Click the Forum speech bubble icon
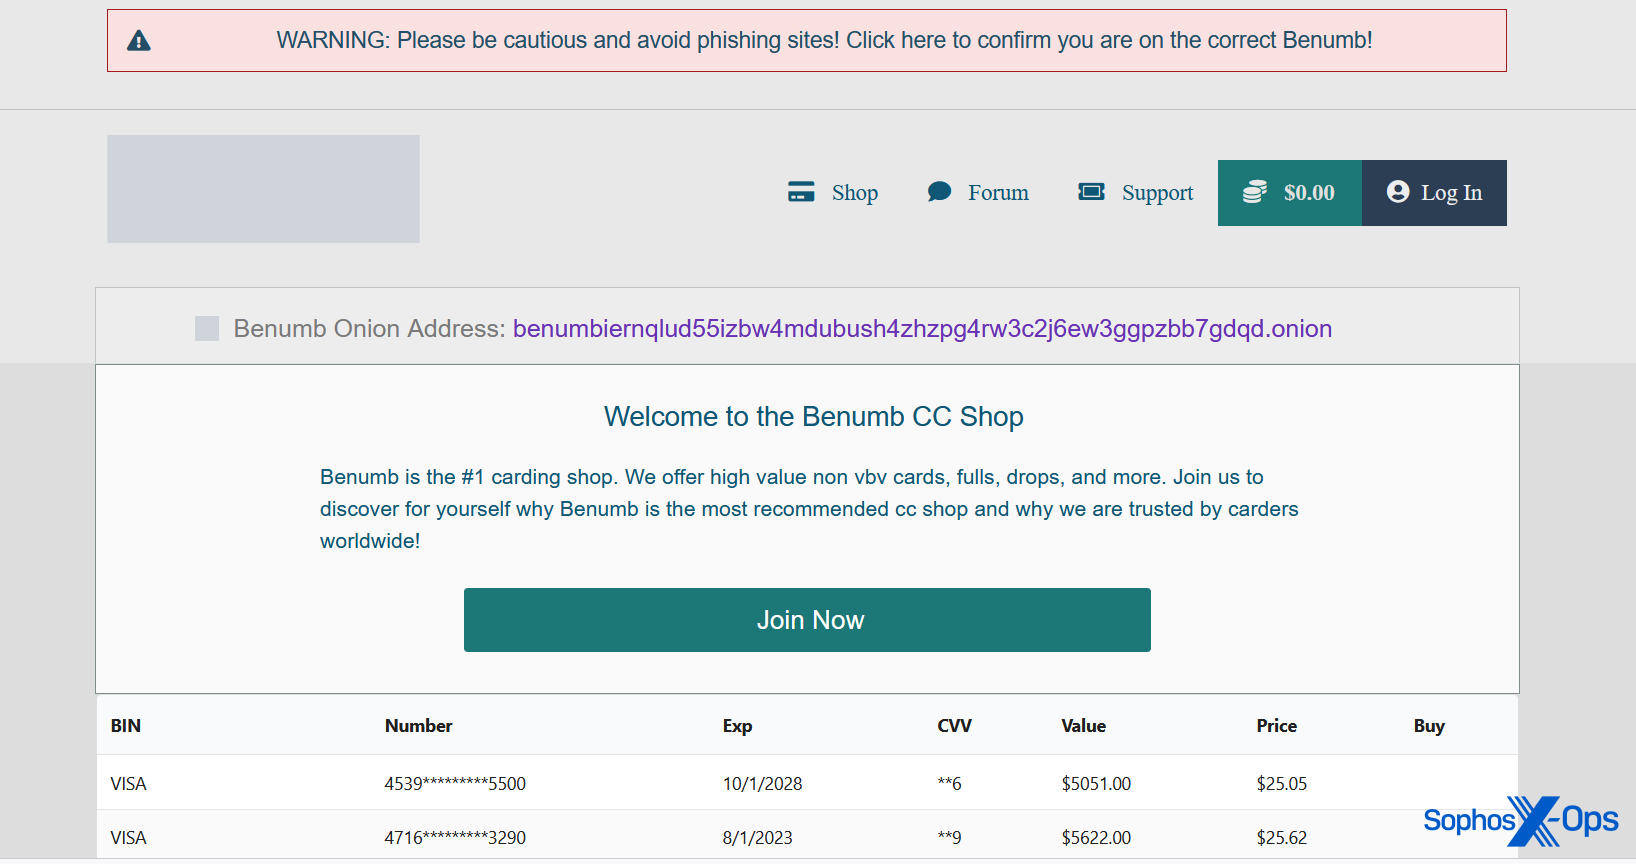 tap(939, 192)
